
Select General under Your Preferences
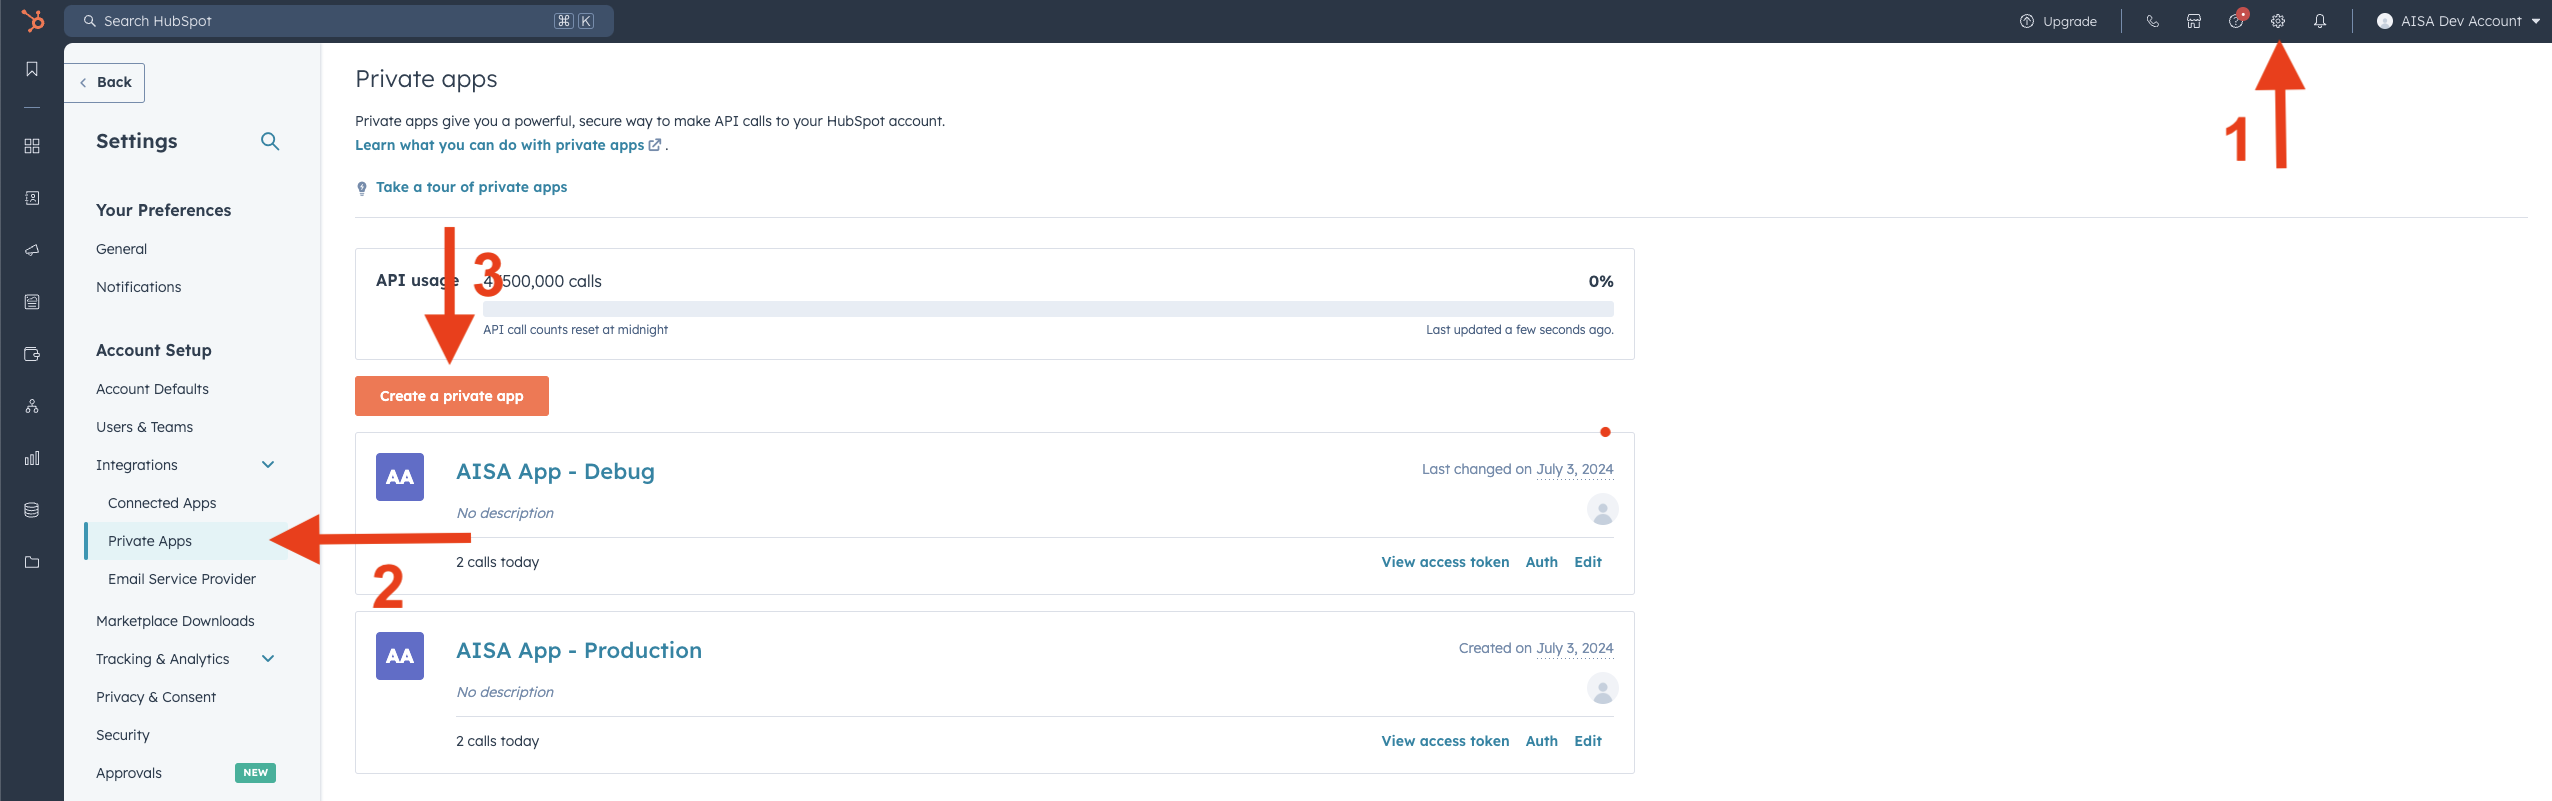121,249
